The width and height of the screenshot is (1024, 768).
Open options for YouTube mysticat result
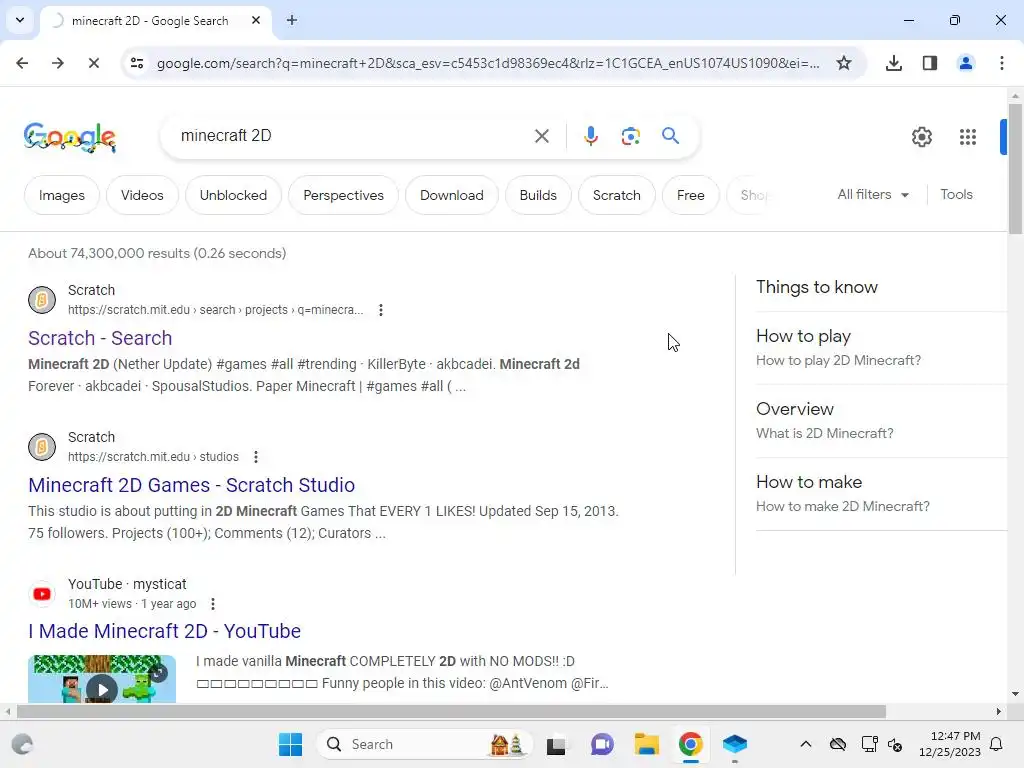click(x=213, y=604)
